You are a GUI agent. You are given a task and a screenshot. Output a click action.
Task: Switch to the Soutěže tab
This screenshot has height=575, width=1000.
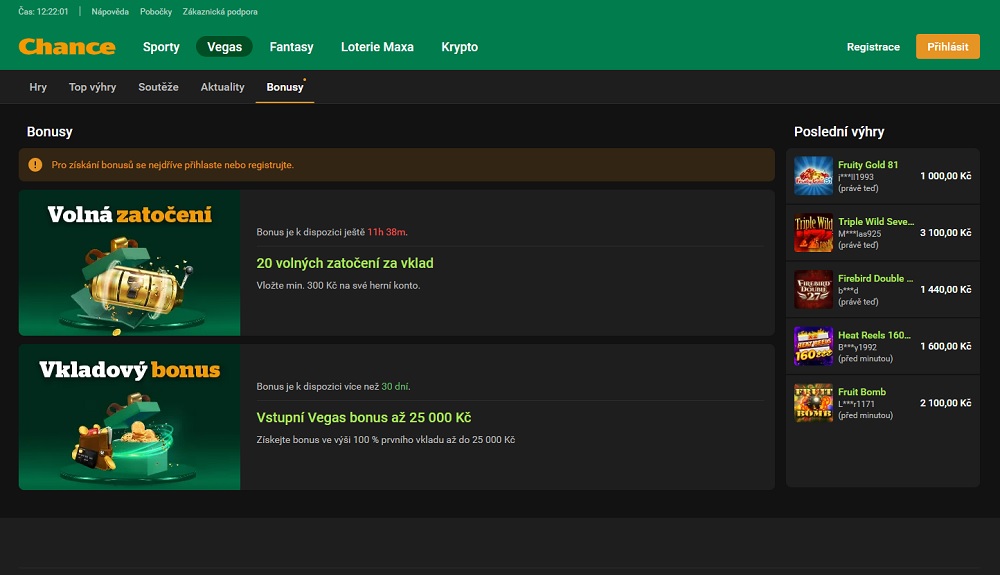(x=158, y=87)
